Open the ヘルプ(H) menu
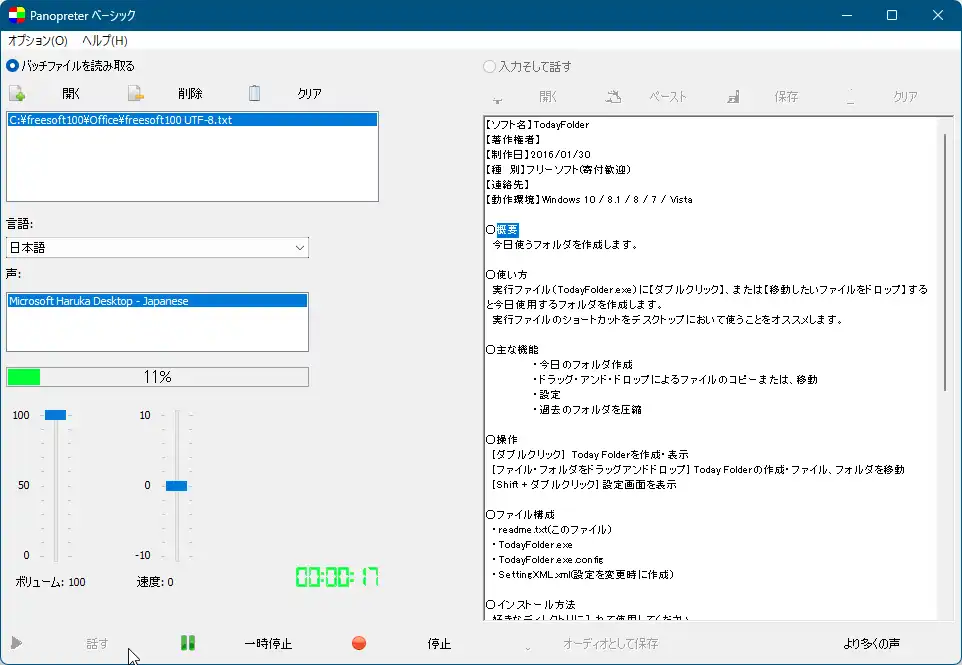The image size is (962, 665). click(x=104, y=41)
